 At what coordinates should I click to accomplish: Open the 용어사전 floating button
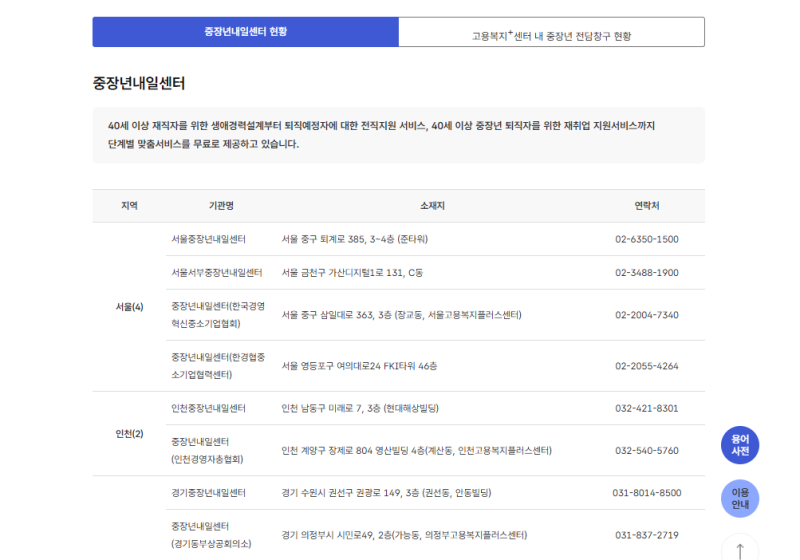[740, 445]
